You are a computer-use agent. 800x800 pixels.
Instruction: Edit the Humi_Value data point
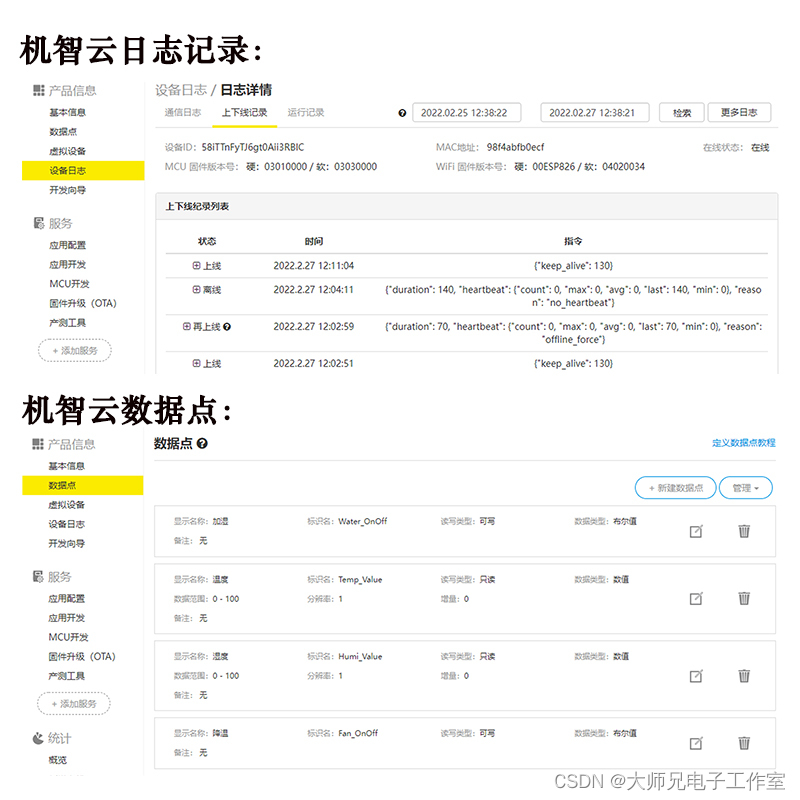pyautogui.click(x=696, y=676)
